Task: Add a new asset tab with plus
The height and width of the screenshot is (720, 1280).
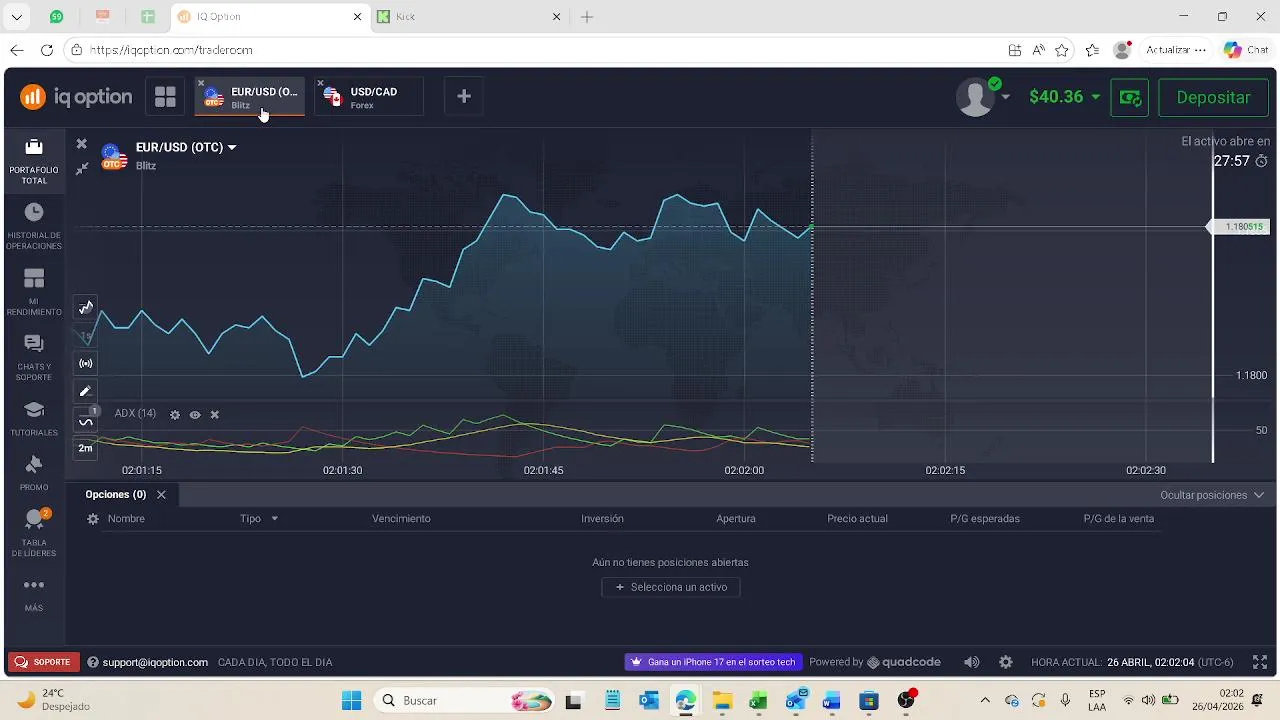Action: pyautogui.click(x=464, y=97)
